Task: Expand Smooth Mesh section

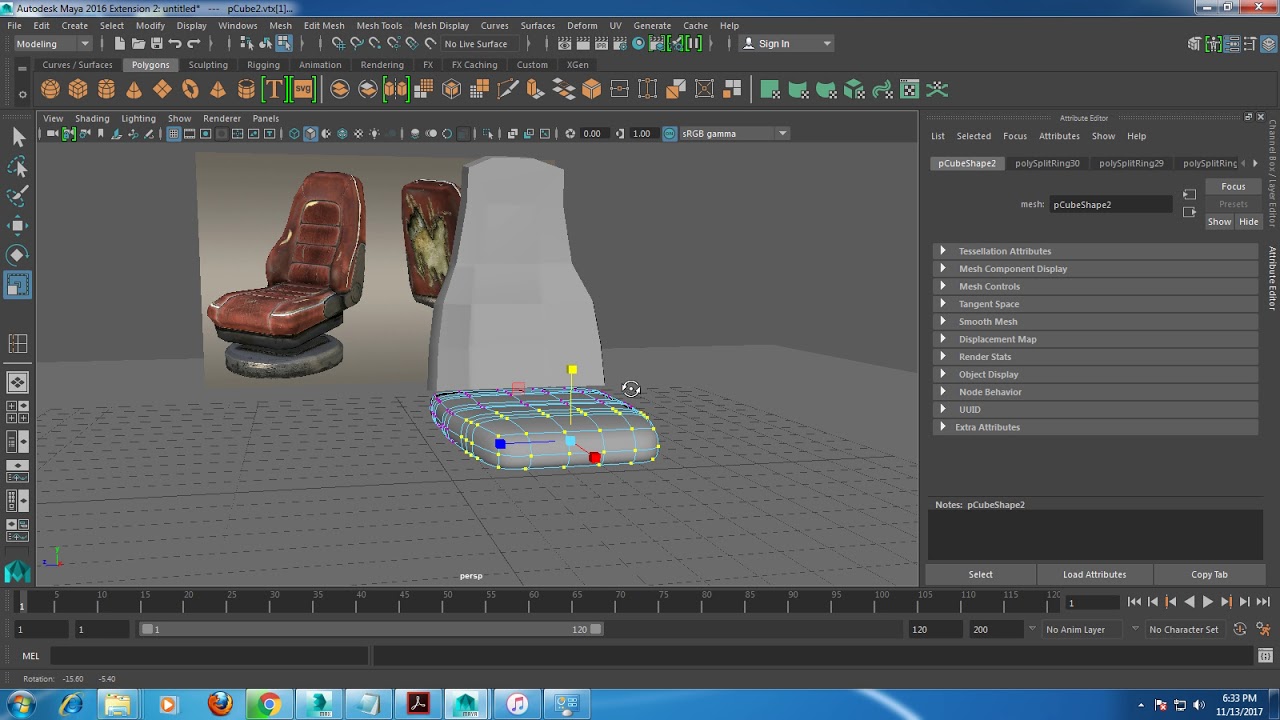Action: [x=1095, y=321]
